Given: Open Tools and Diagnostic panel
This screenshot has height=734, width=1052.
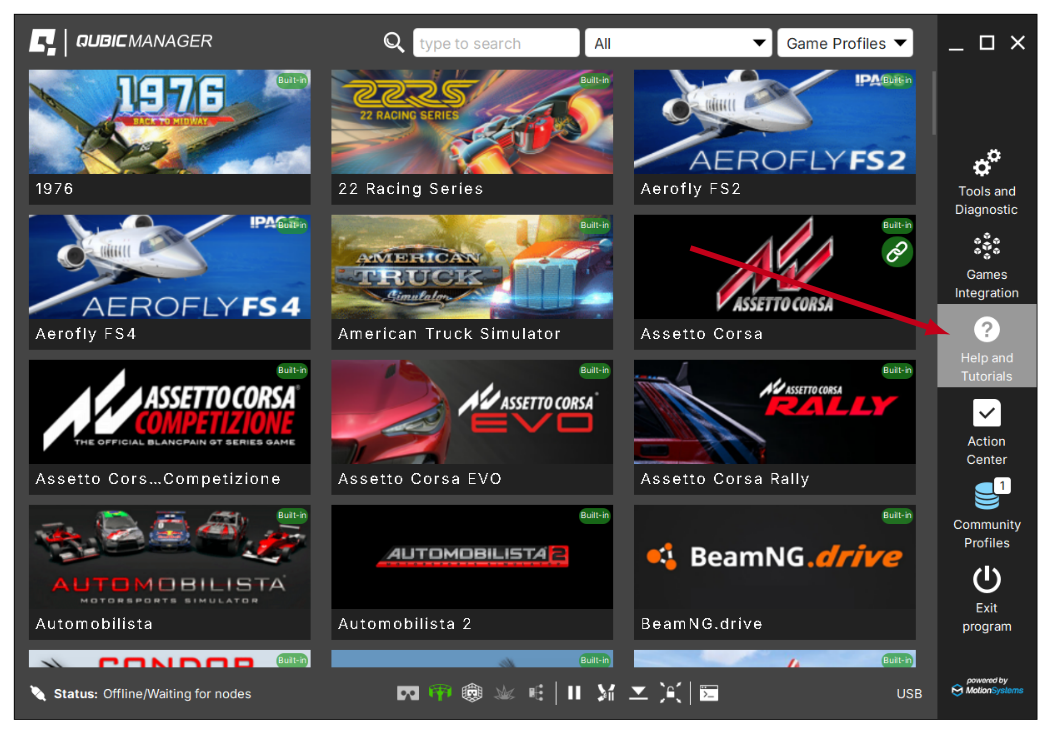Looking at the screenshot, I should pos(986,182).
